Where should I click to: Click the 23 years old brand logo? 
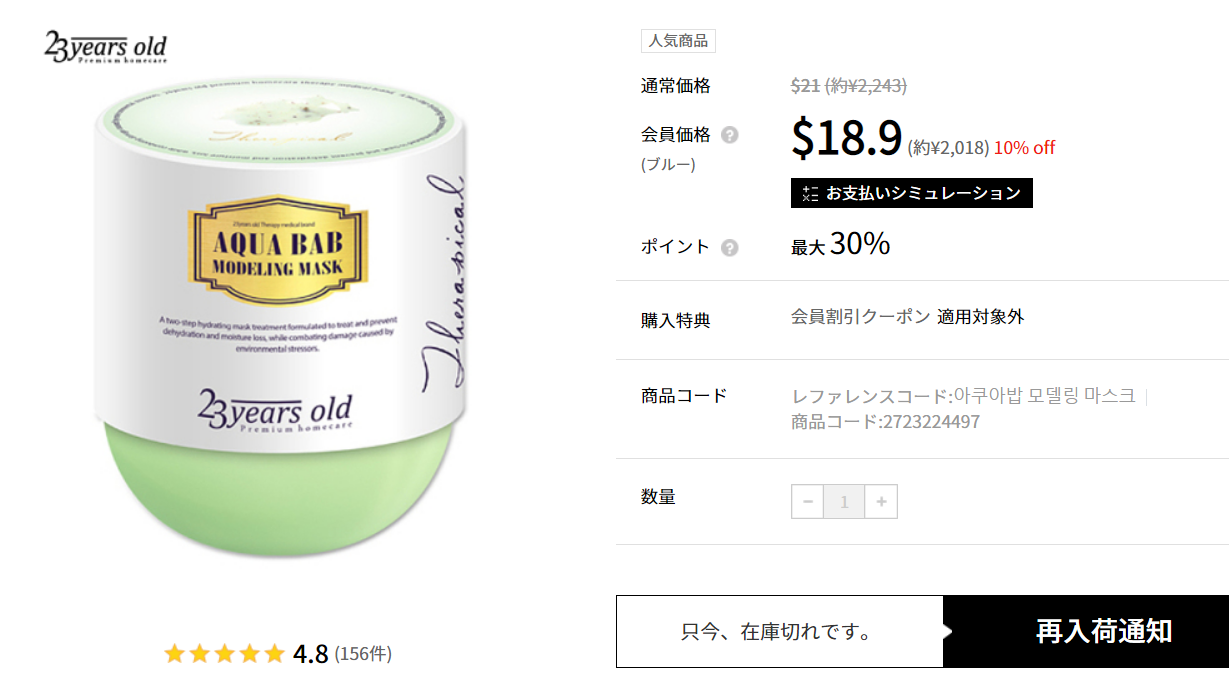(105, 47)
